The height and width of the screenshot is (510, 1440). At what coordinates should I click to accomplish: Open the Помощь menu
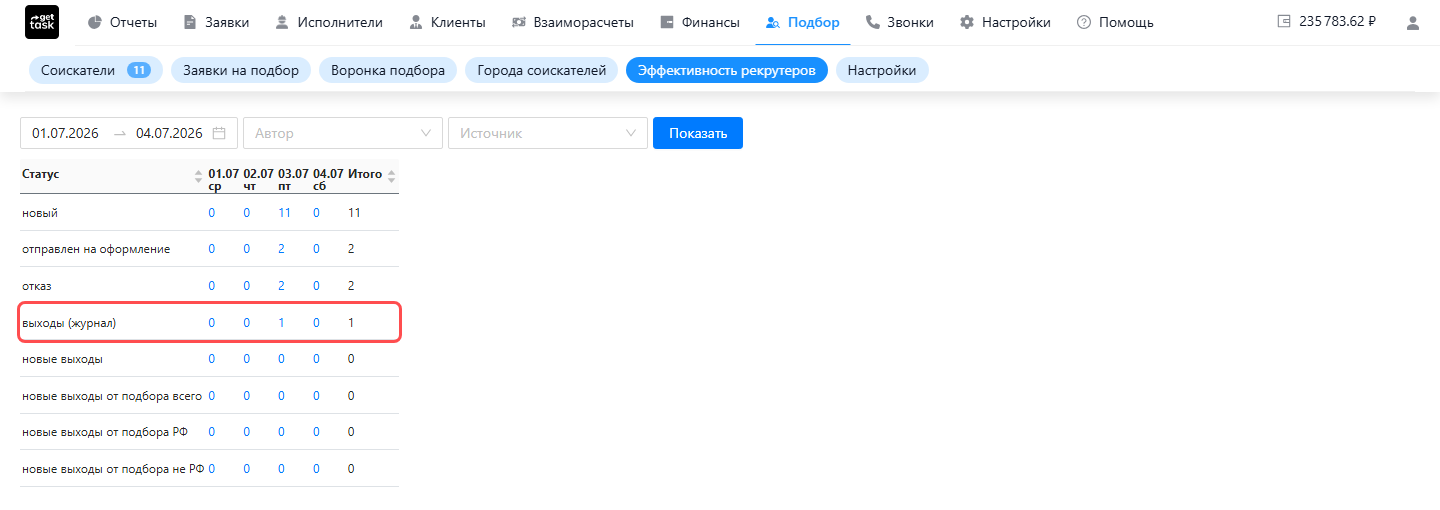[x=1115, y=22]
